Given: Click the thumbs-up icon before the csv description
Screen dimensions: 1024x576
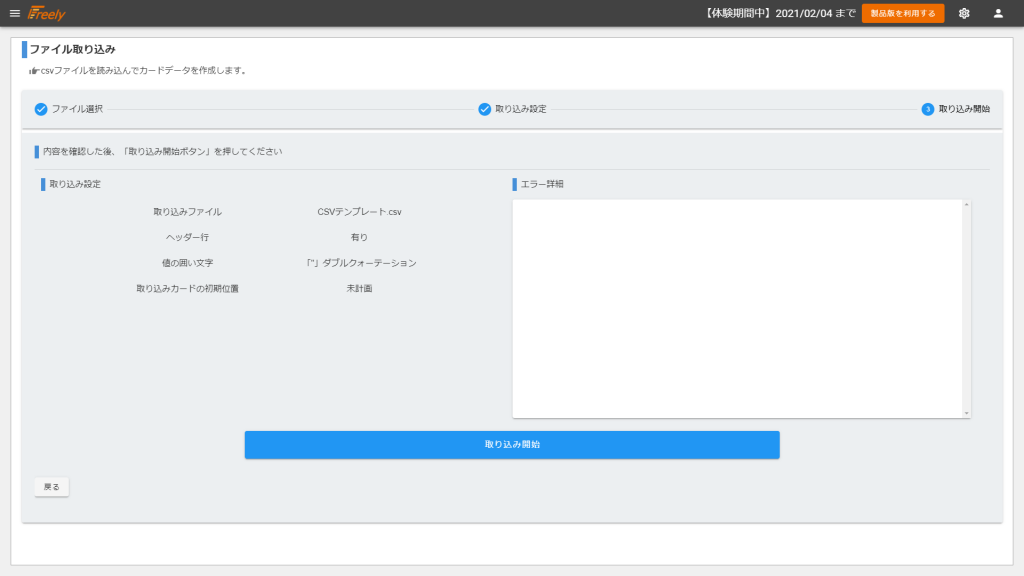Looking at the screenshot, I should pyautogui.click(x=34, y=71).
